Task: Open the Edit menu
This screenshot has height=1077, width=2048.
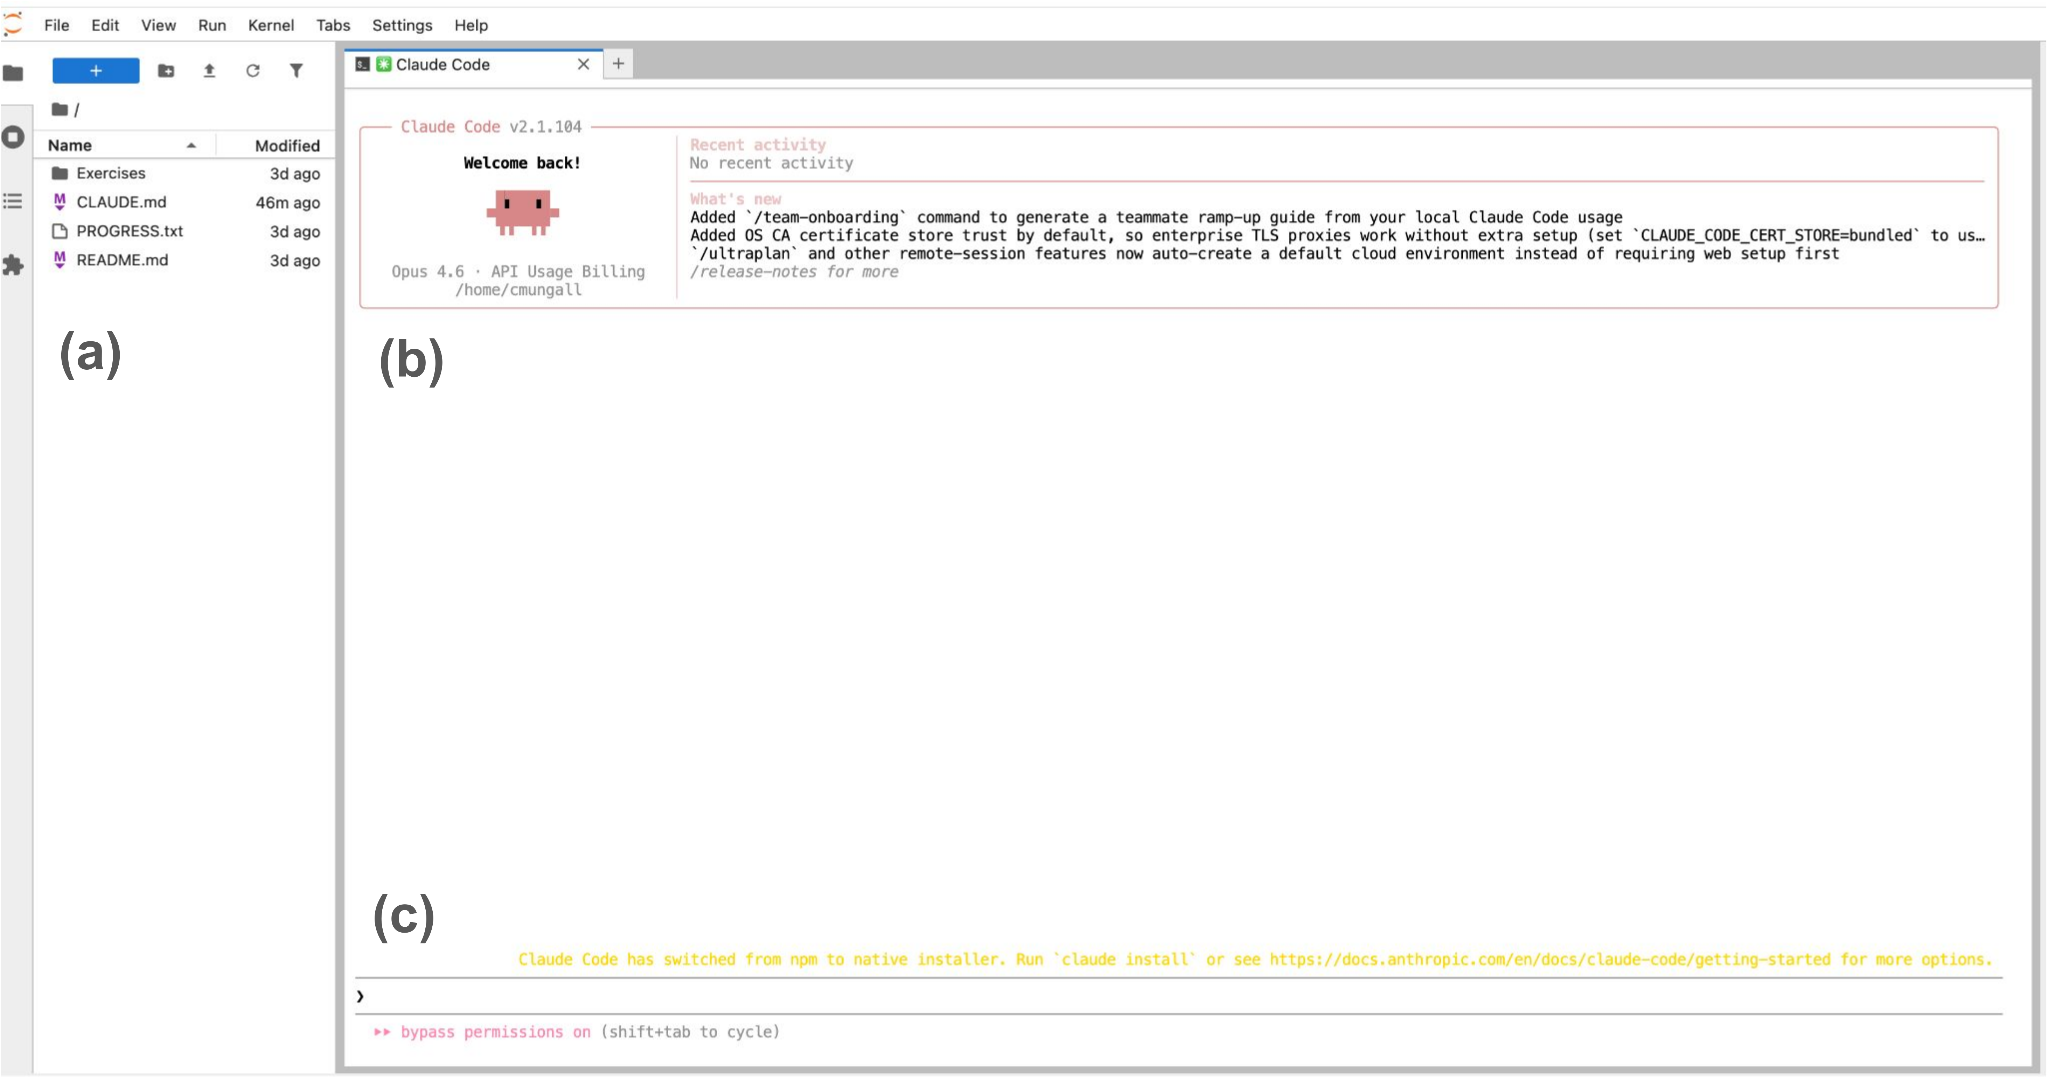Action: coord(105,25)
